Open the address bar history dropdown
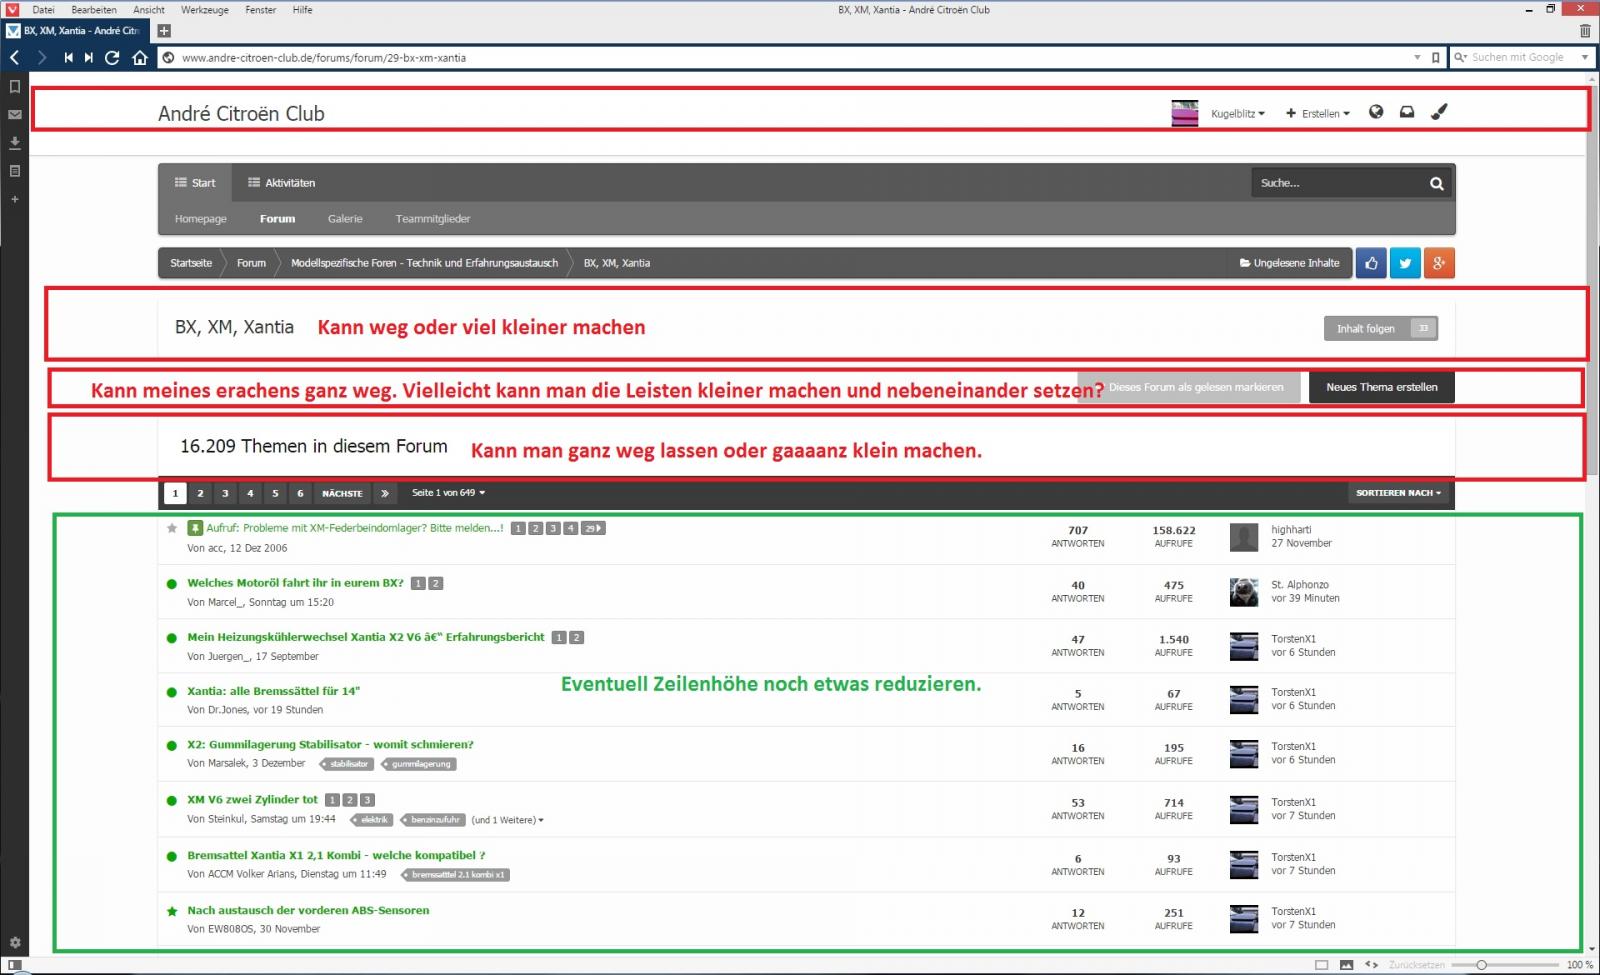The height and width of the screenshot is (975, 1600). click(1417, 57)
